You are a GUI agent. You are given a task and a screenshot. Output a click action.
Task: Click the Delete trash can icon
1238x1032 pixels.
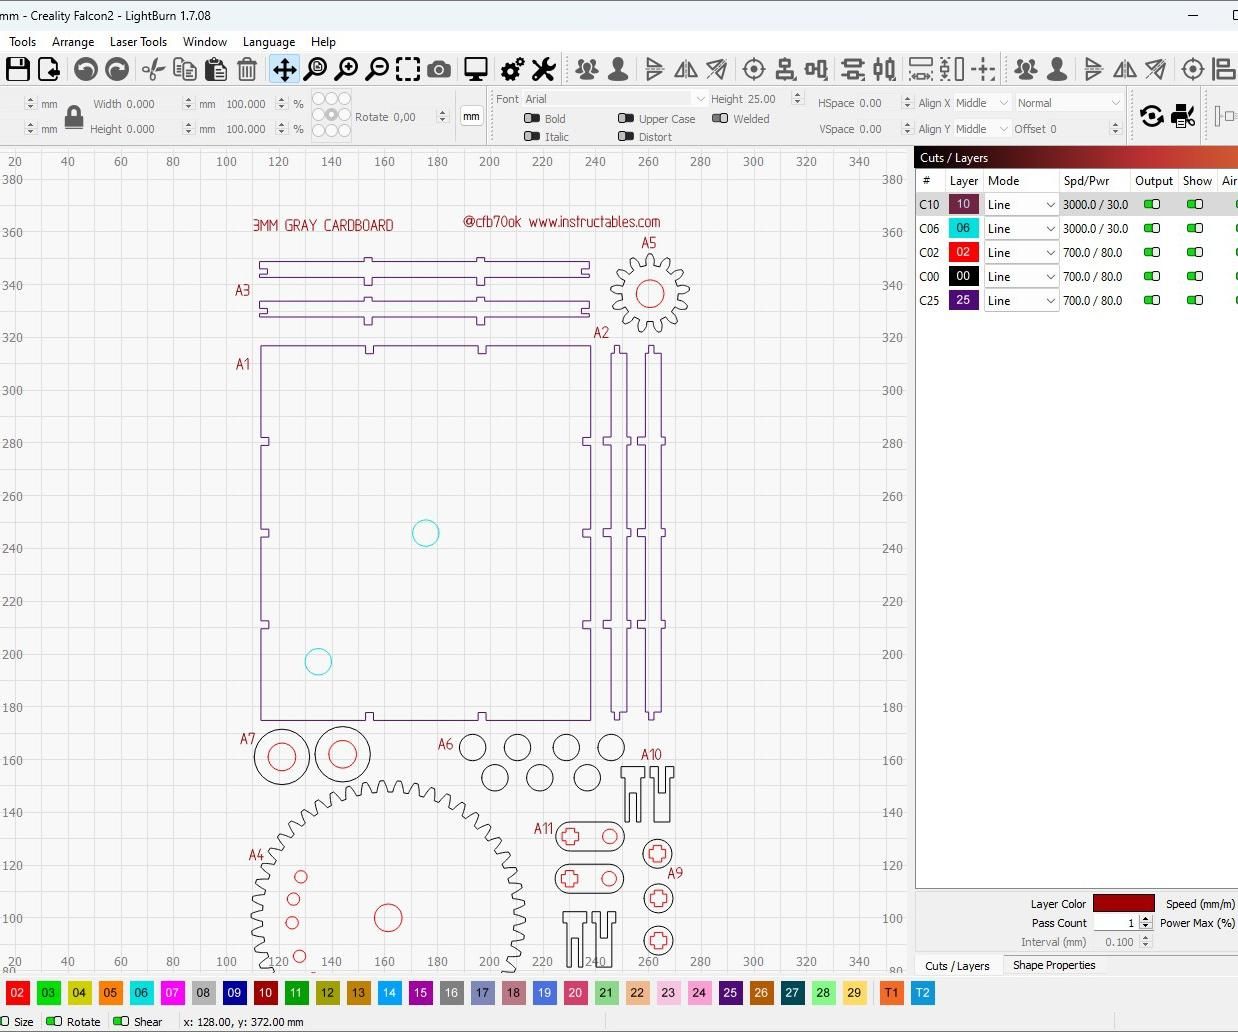[x=247, y=69]
